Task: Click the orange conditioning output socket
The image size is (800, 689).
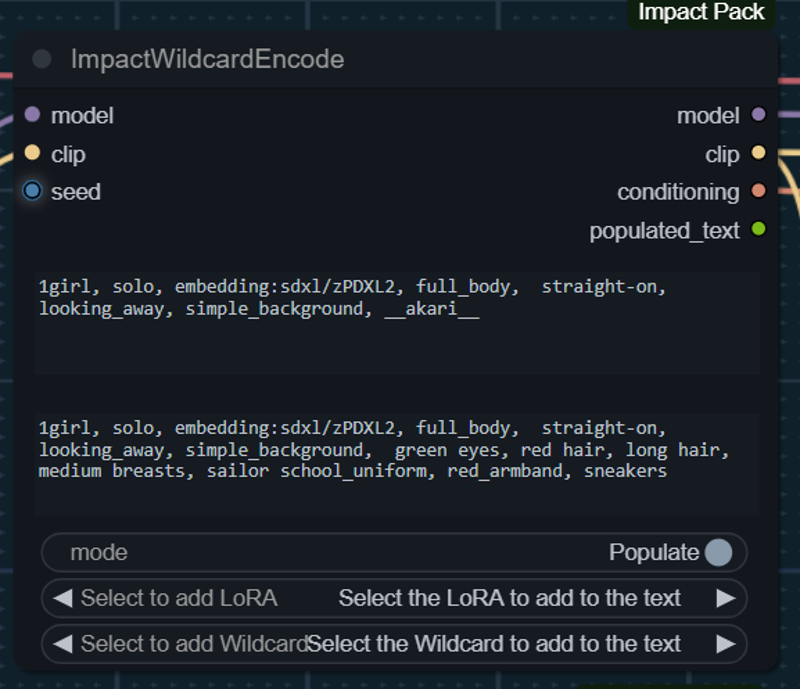Action: [x=759, y=191]
